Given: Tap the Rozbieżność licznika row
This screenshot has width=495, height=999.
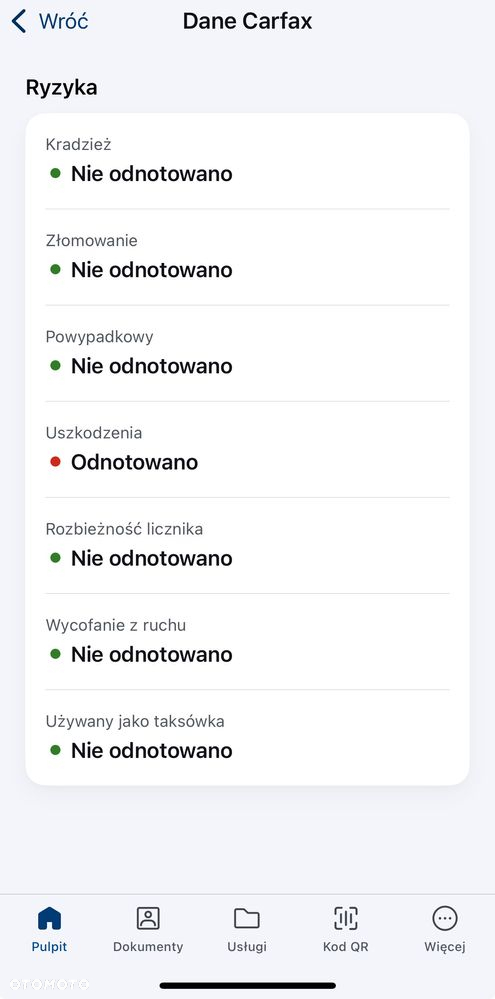Looking at the screenshot, I should (x=247, y=545).
